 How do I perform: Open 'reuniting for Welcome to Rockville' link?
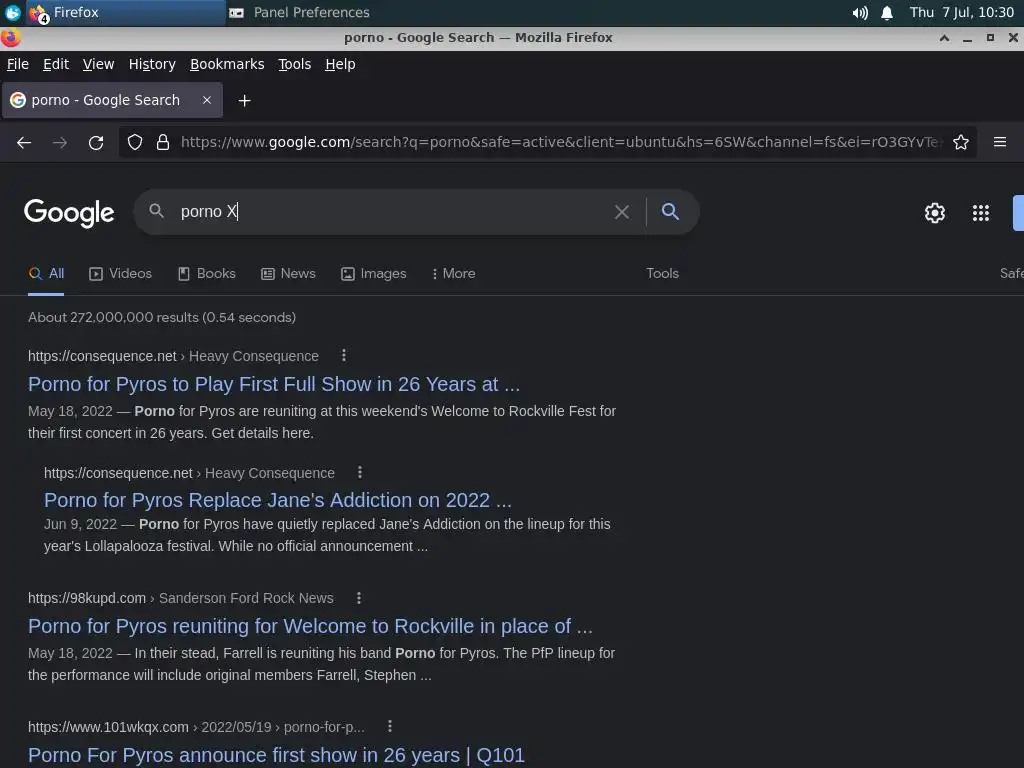click(310, 626)
